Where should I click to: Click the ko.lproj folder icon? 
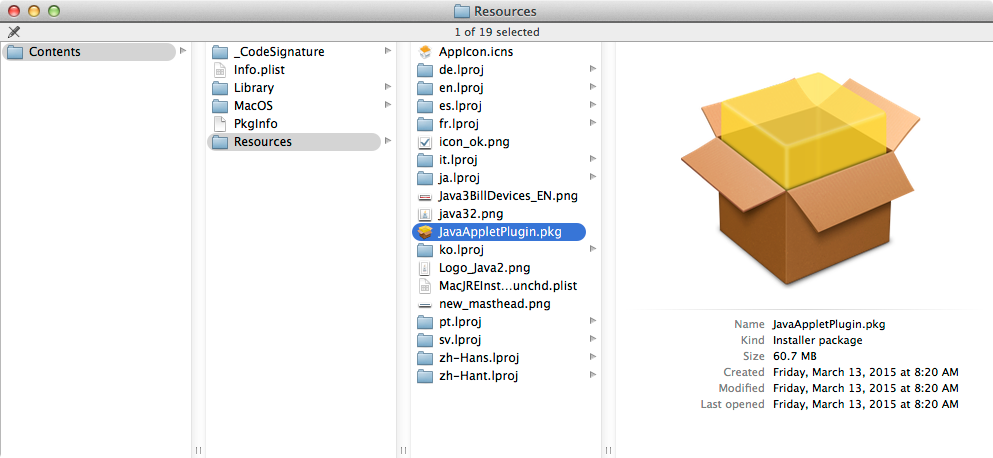point(425,250)
